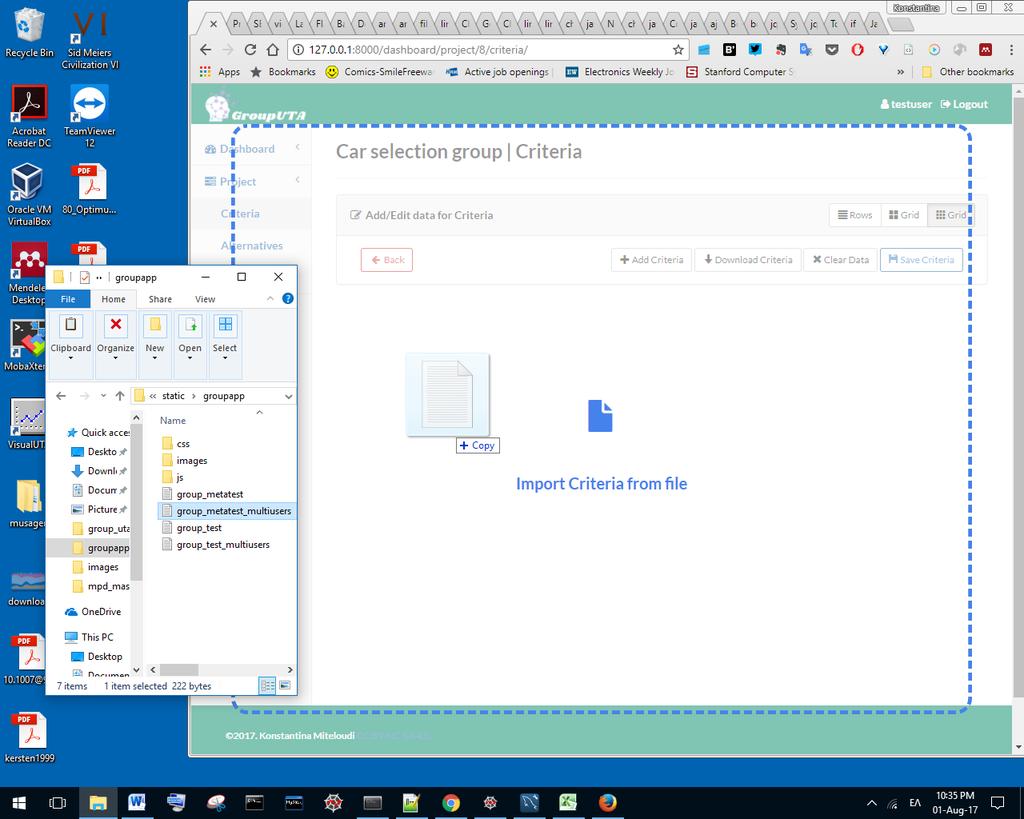Open Chrome's three-dot menu

1011,50
